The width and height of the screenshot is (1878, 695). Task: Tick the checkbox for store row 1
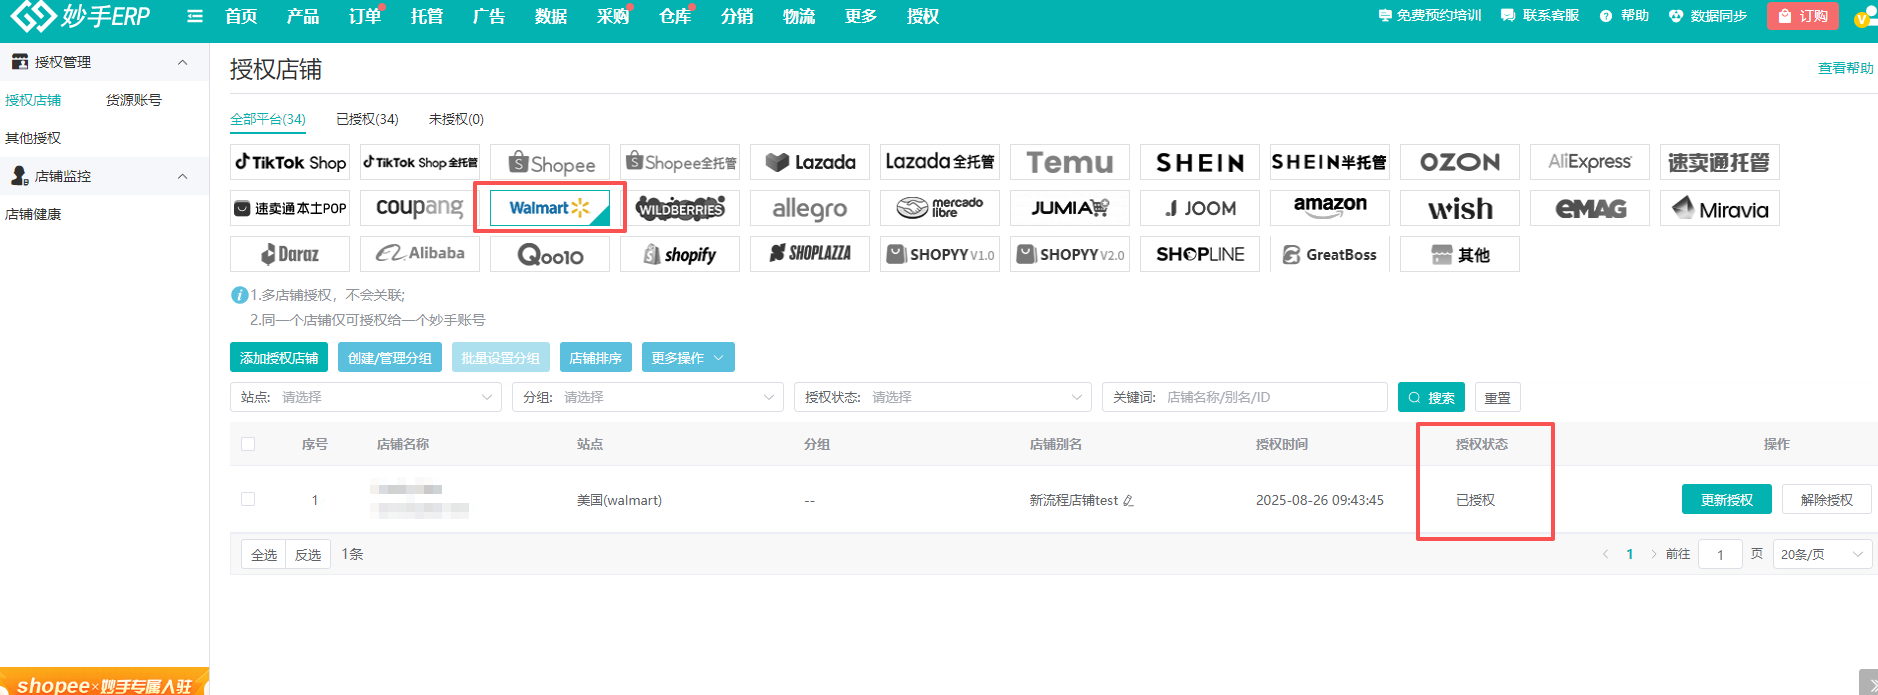point(248,499)
